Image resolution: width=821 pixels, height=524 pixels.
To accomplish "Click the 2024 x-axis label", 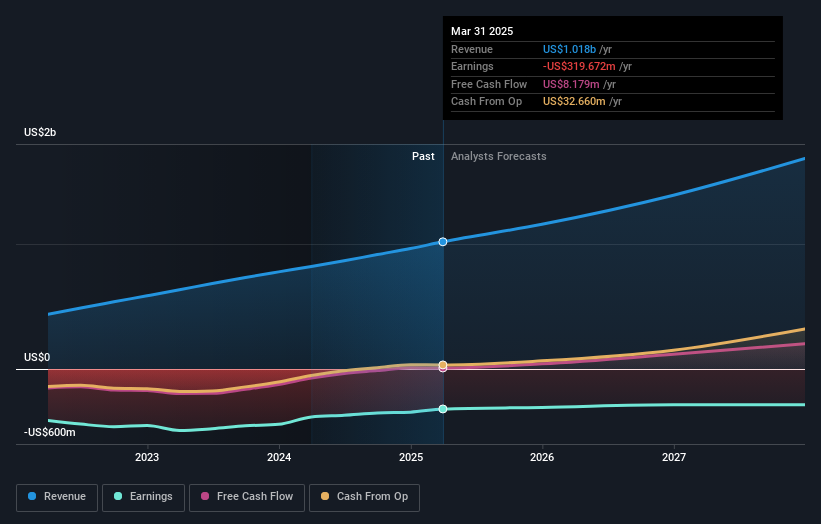I will coord(279,458).
